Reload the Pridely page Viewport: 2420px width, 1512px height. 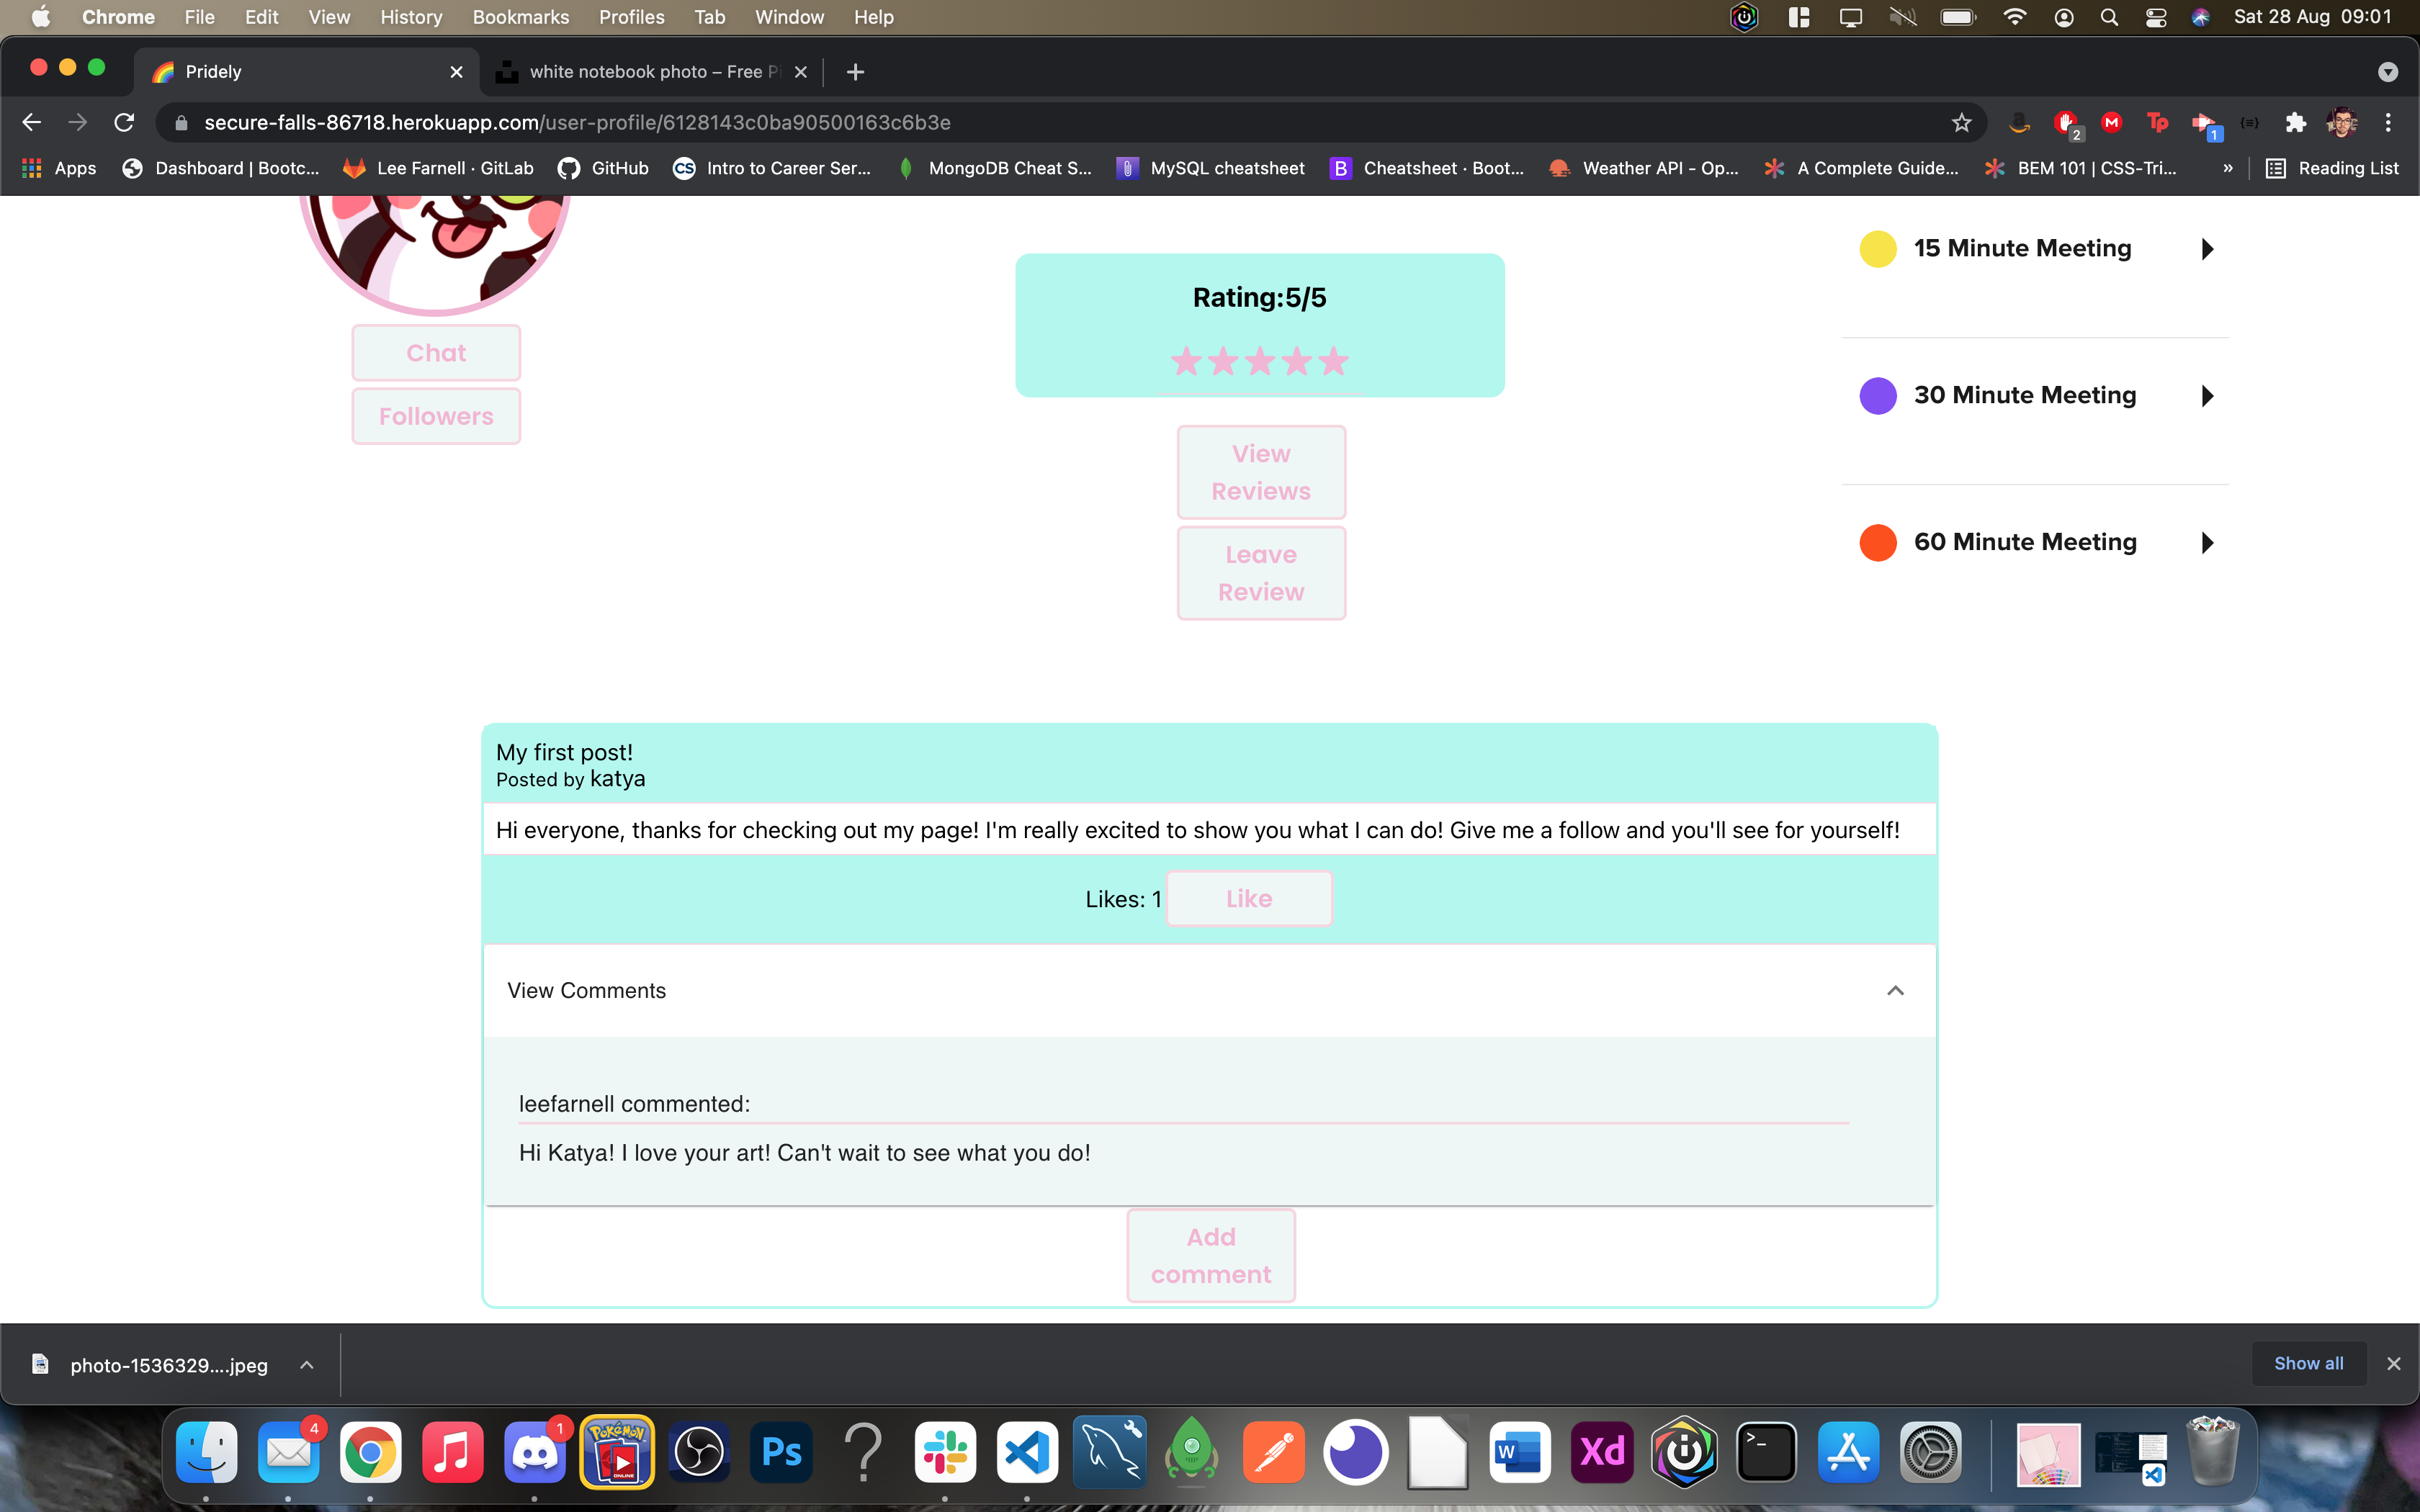point(124,122)
